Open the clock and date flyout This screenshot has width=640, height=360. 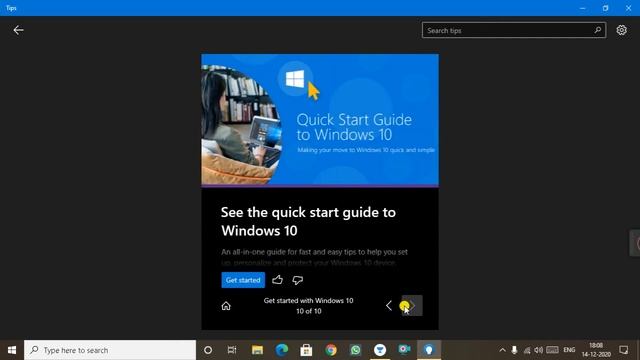pyautogui.click(x=596, y=350)
